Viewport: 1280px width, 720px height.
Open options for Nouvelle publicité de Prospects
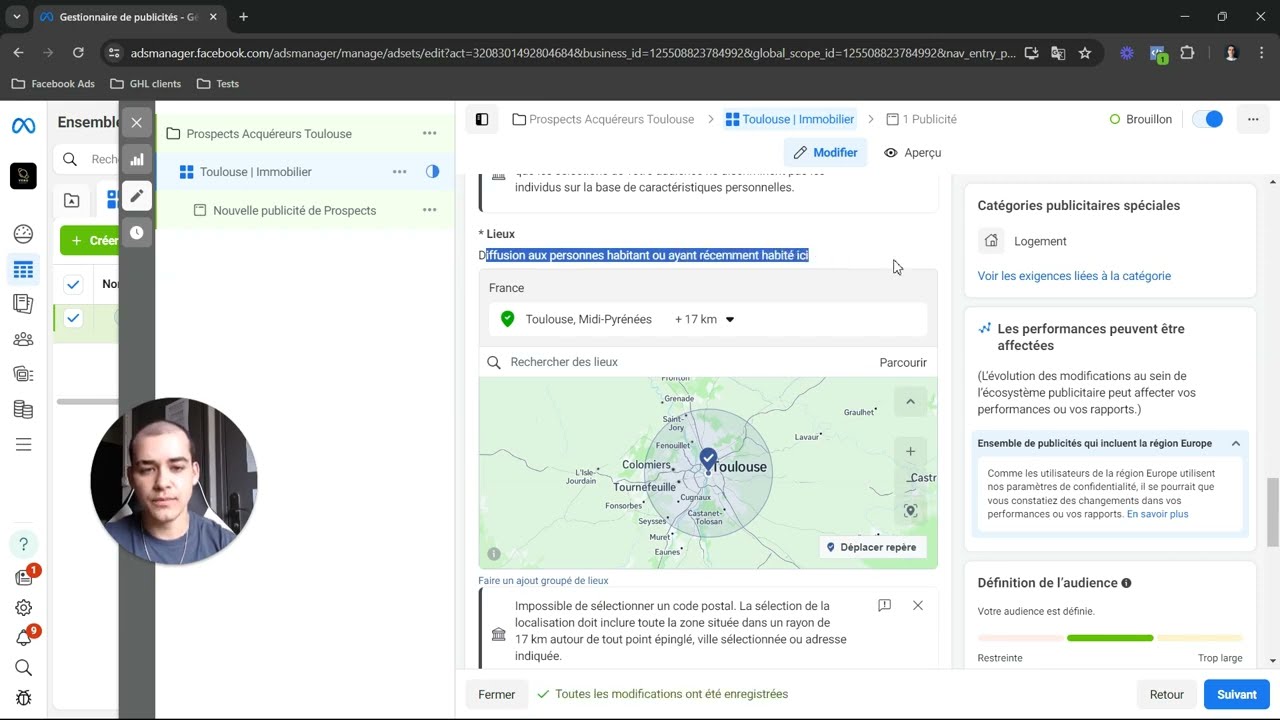coord(429,210)
